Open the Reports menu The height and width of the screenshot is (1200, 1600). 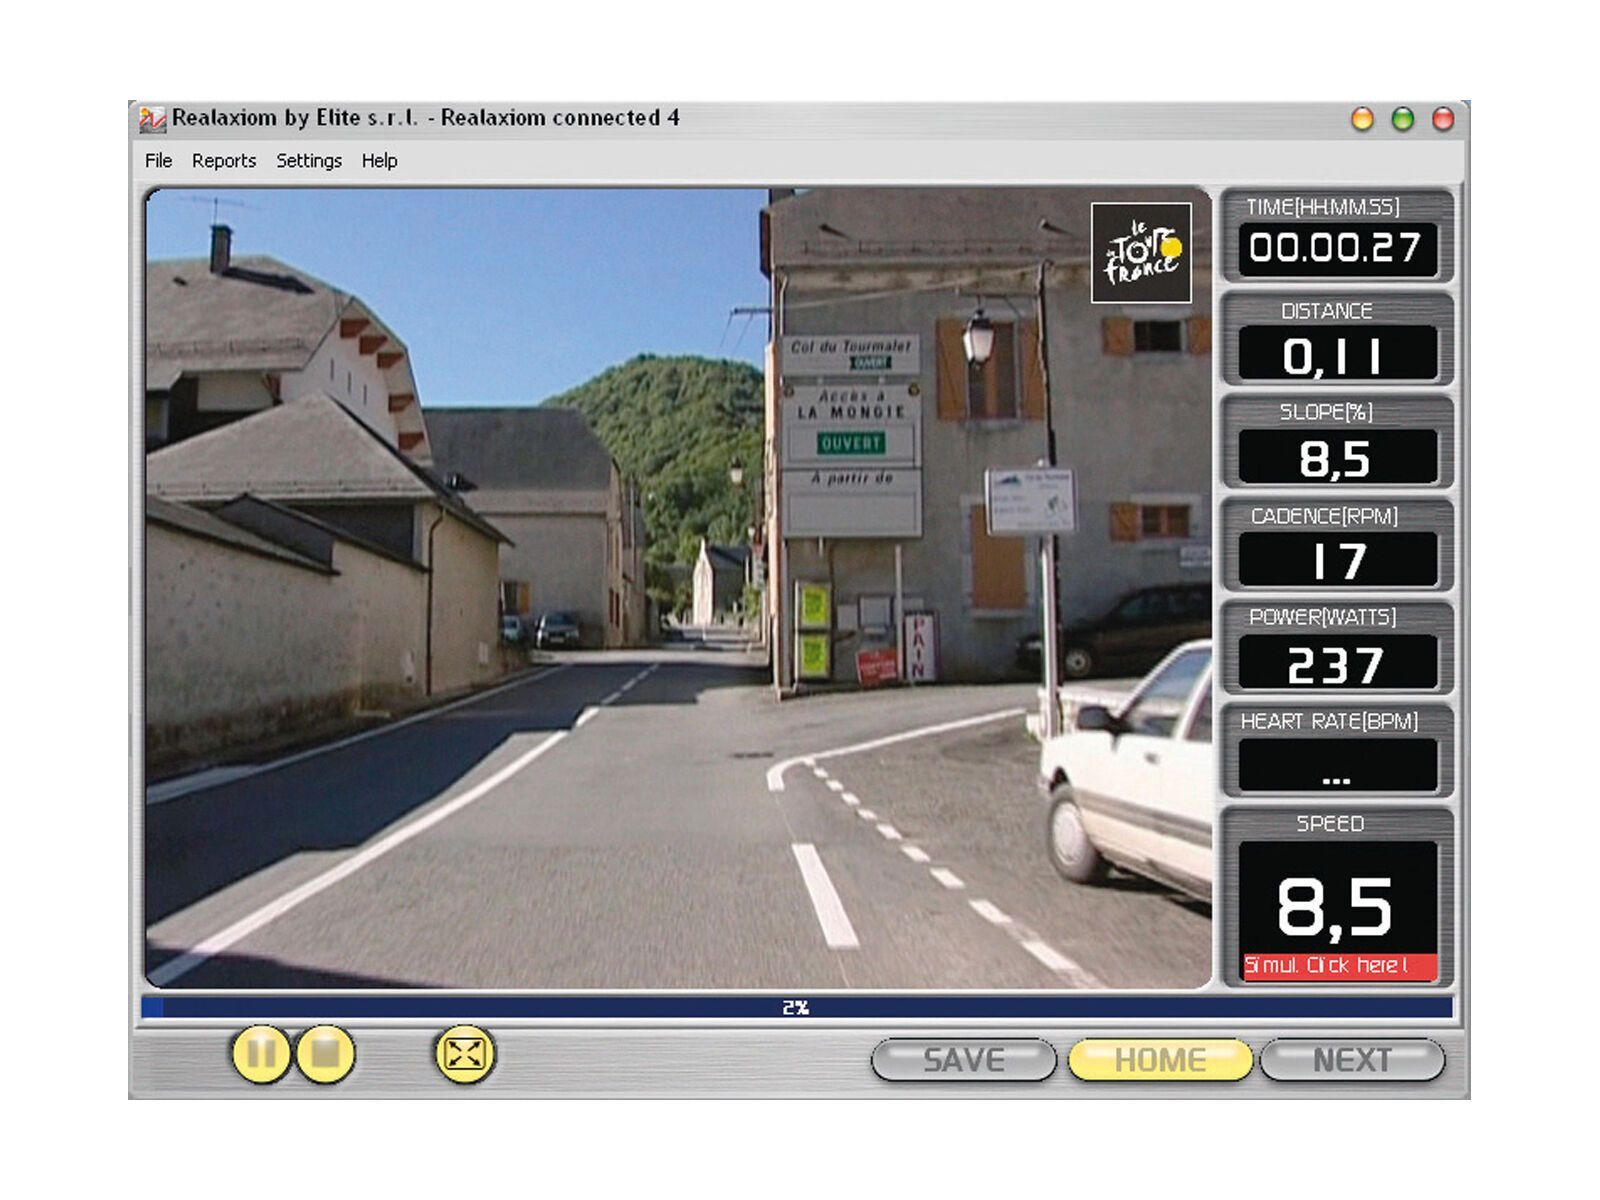224,160
